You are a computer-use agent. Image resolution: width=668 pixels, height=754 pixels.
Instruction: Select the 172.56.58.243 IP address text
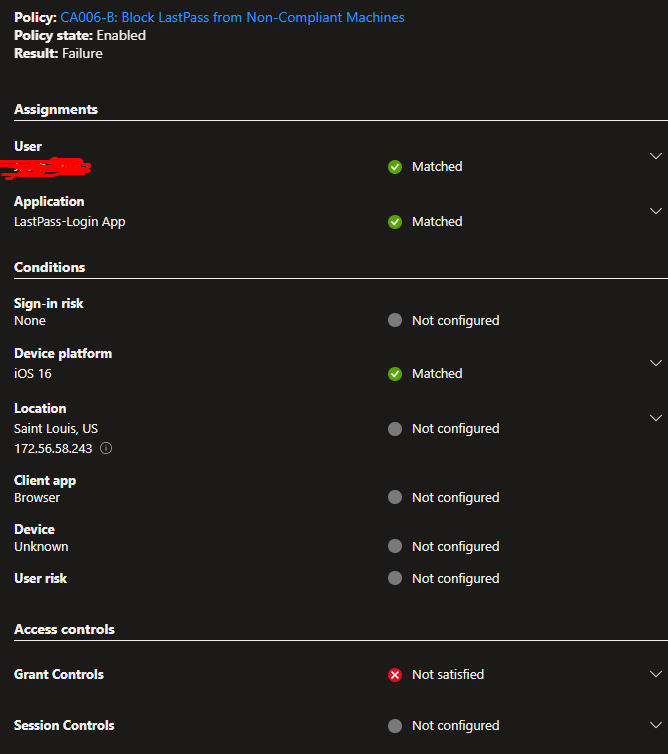(x=53, y=449)
